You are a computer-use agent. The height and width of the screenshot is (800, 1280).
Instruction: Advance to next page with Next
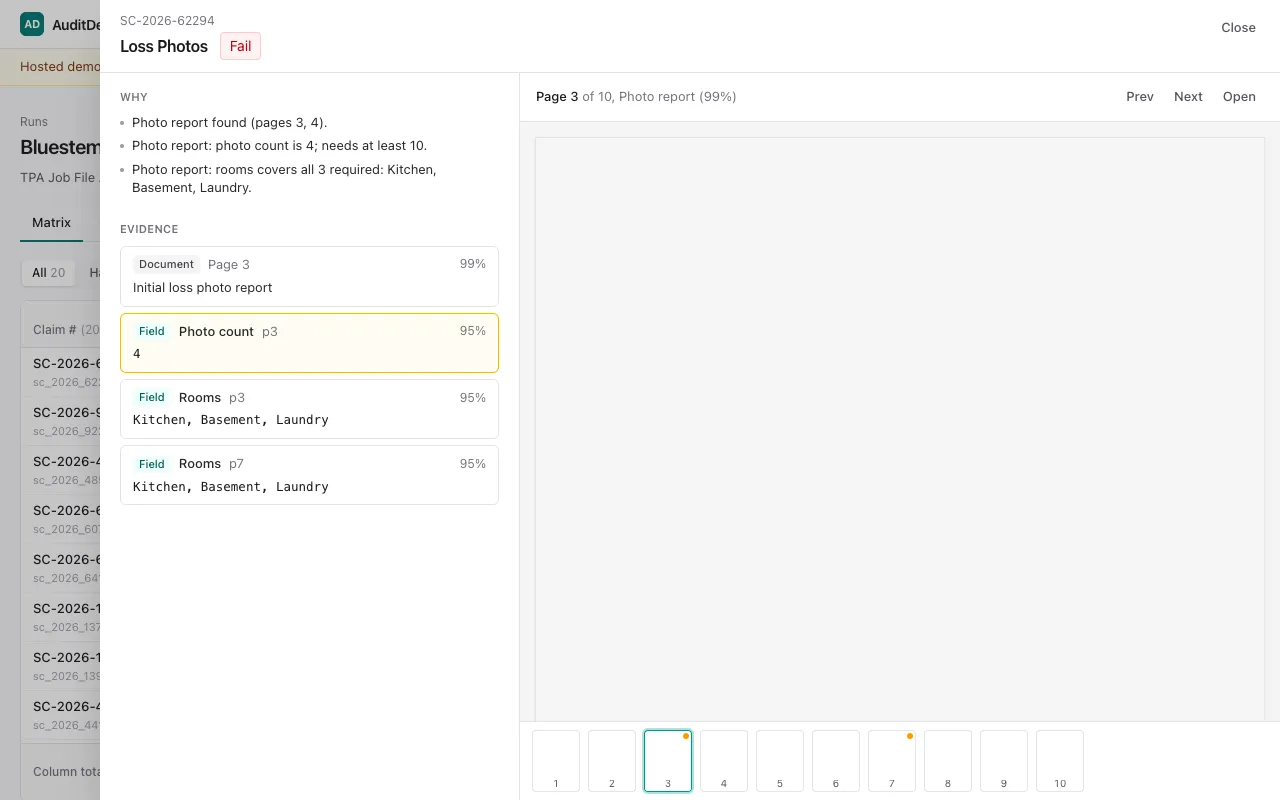(1188, 97)
